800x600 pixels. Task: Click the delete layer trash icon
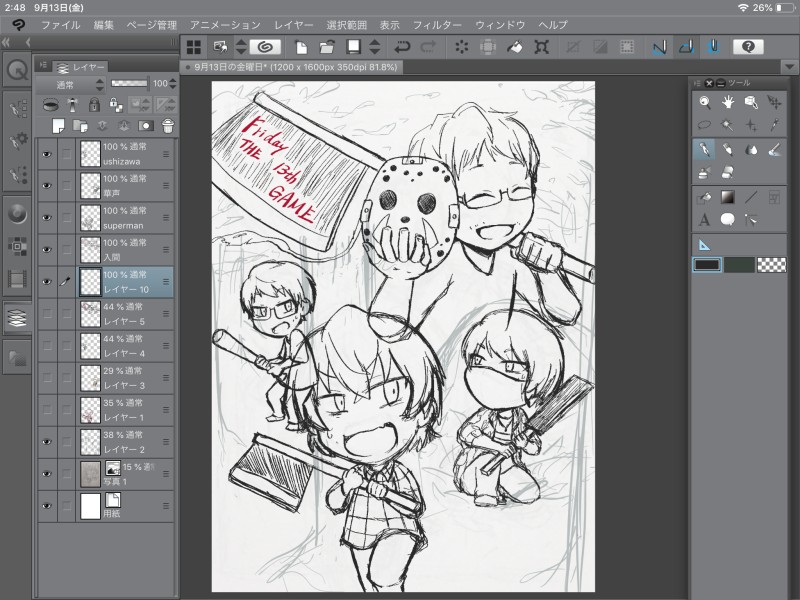(x=168, y=125)
